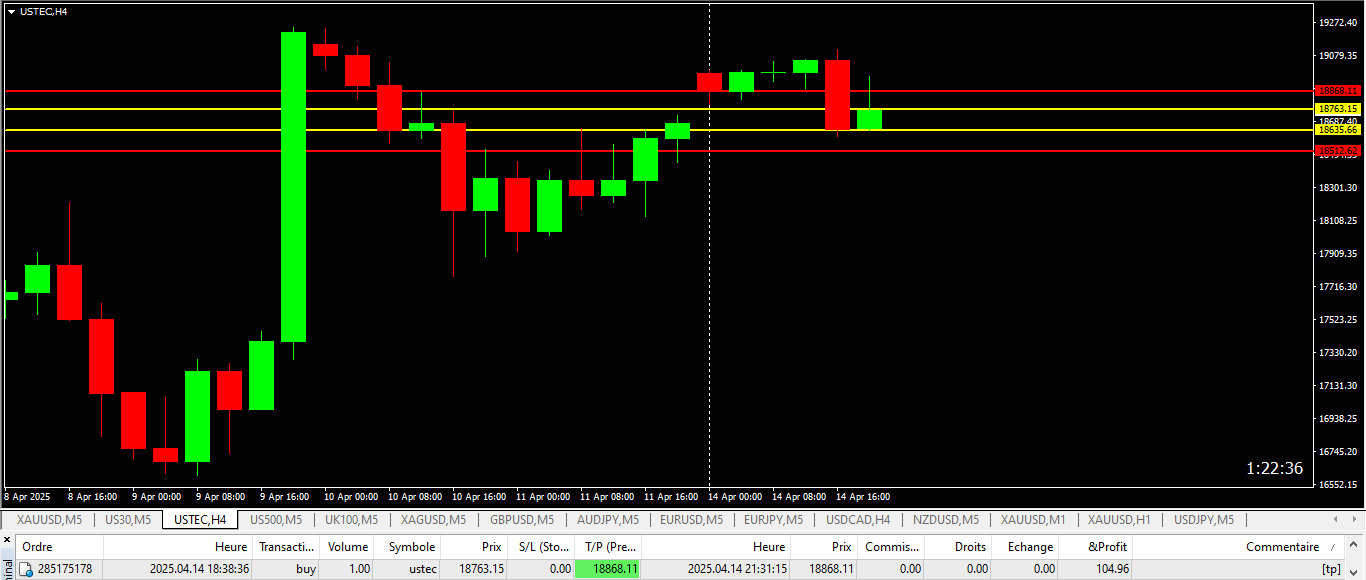Select the yellow 18763.15 price label
This screenshot has width=1366, height=580.
pos(1338,109)
